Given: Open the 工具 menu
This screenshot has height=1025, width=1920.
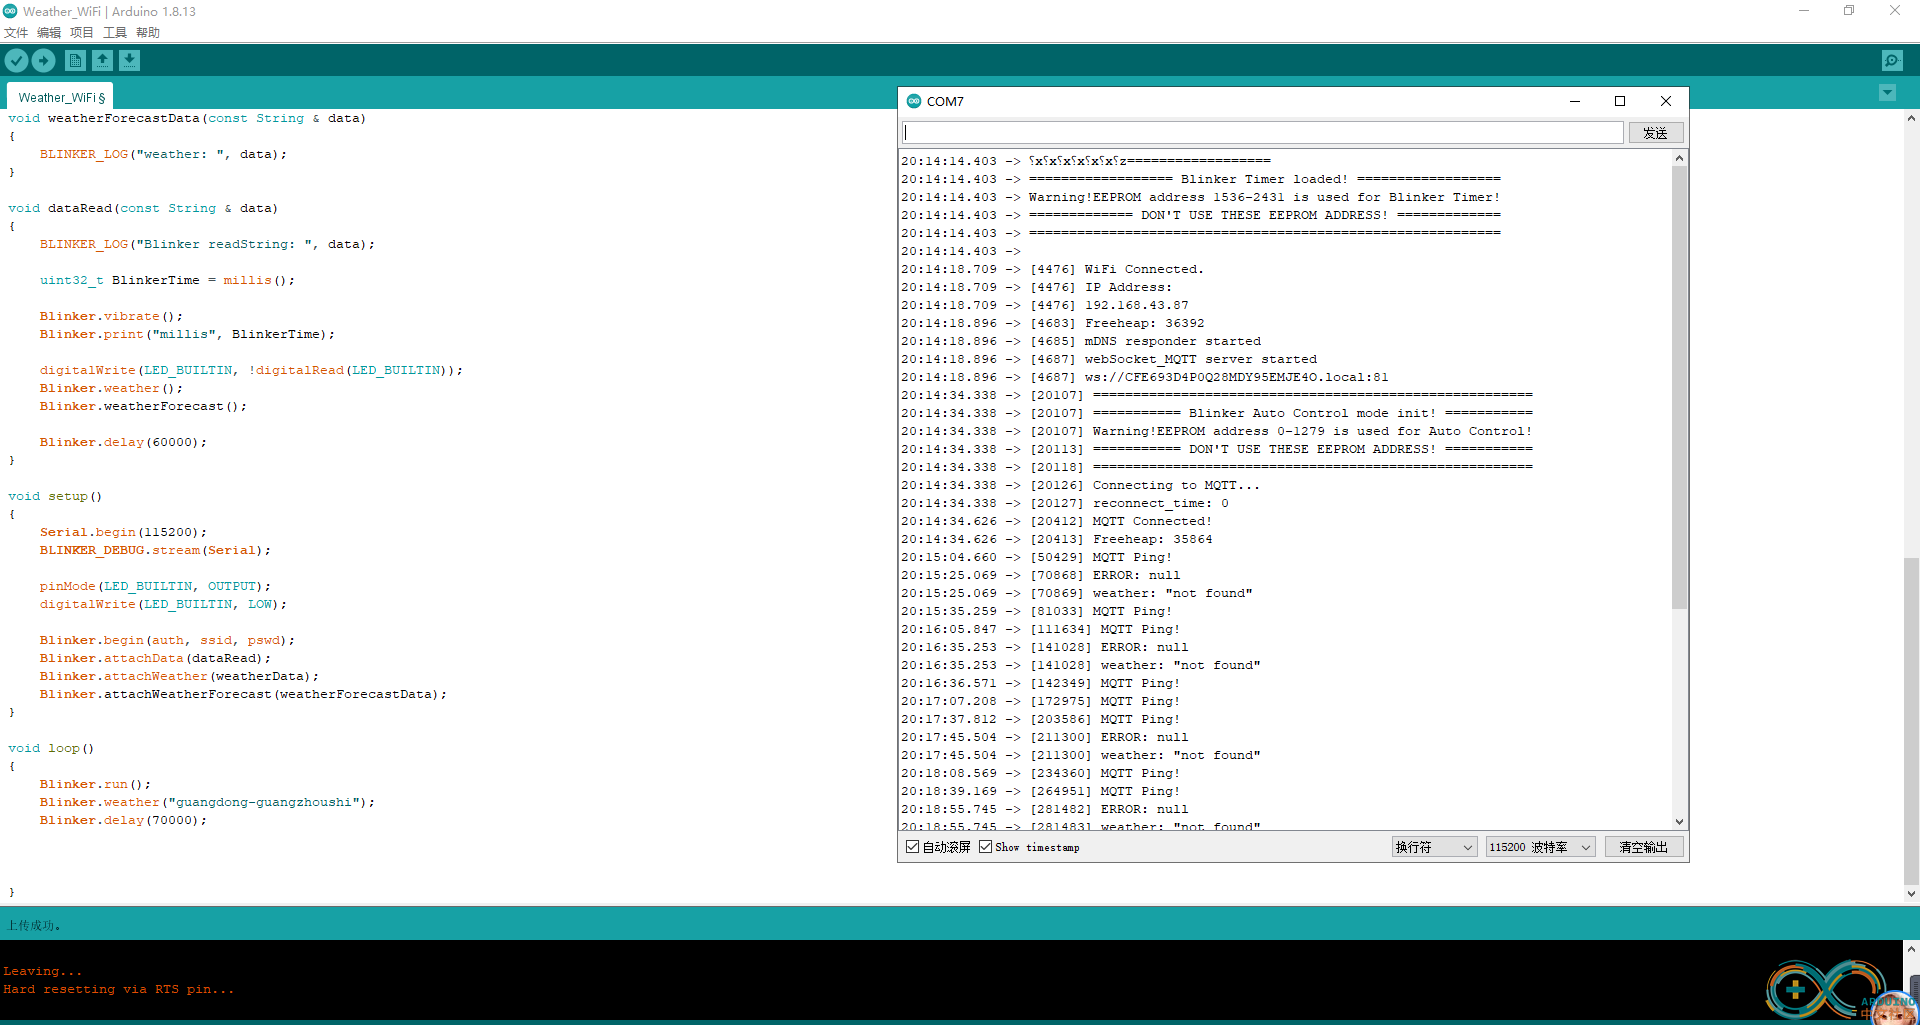Looking at the screenshot, I should click(x=115, y=33).
